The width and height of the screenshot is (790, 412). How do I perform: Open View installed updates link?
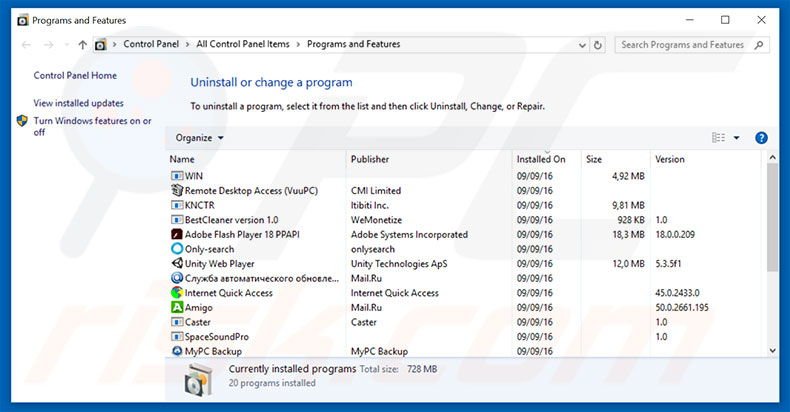78,103
